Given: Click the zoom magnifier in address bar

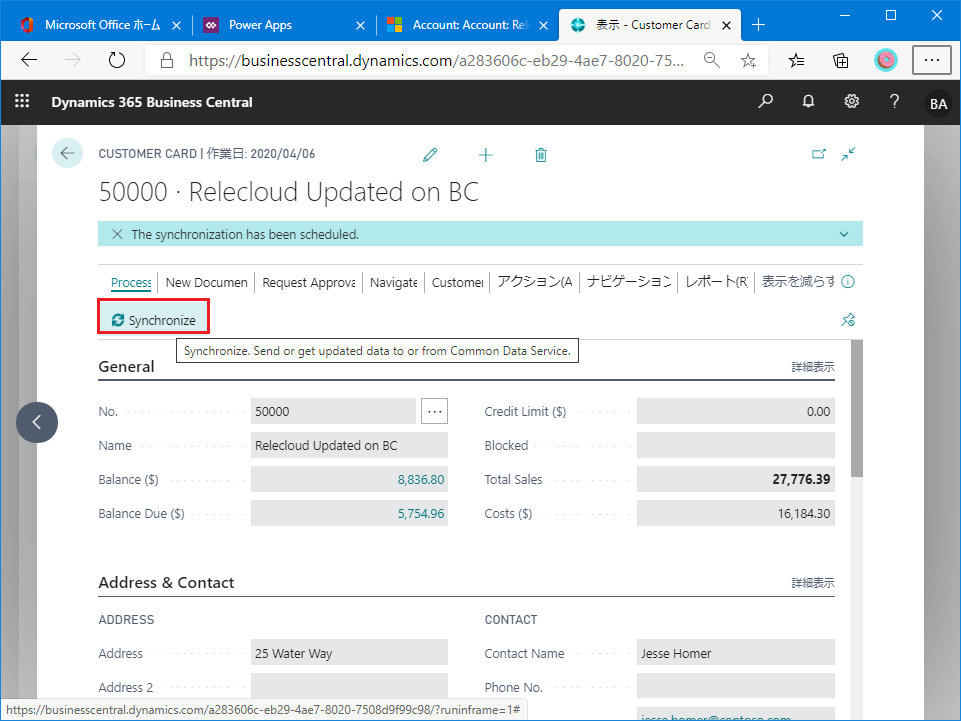Looking at the screenshot, I should 712,59.
